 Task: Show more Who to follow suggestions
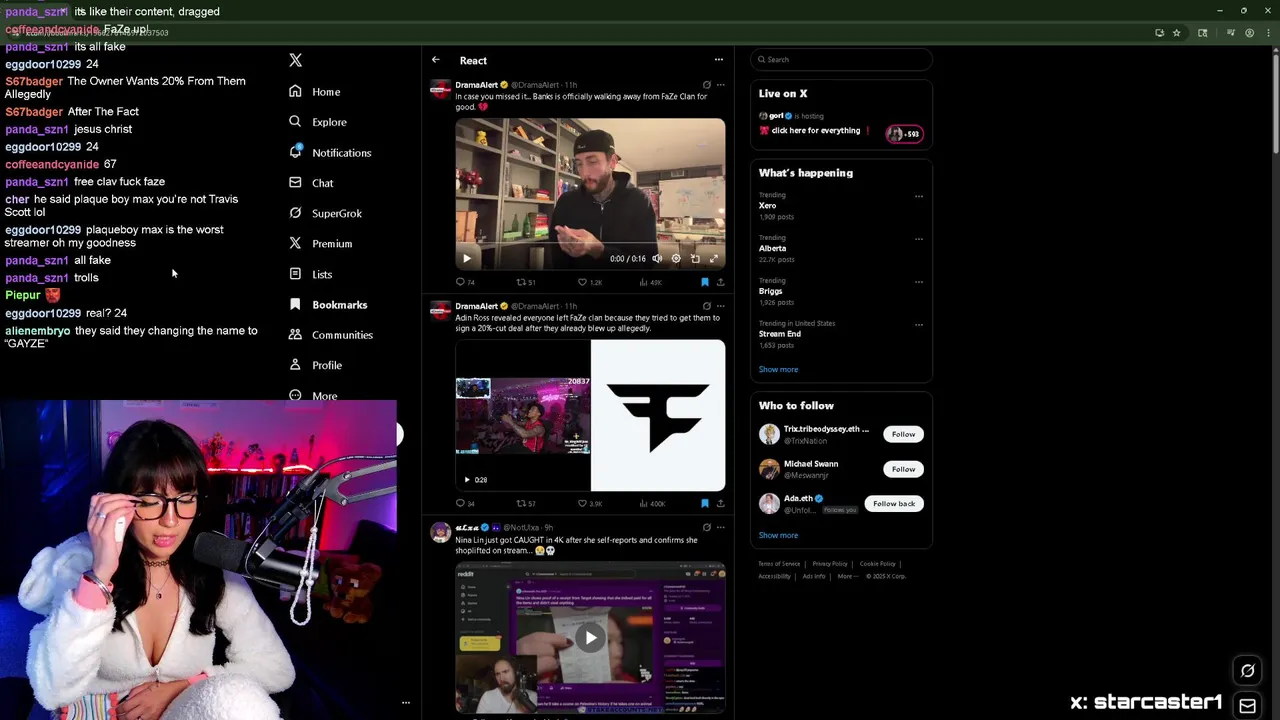(x=778, y=535)
